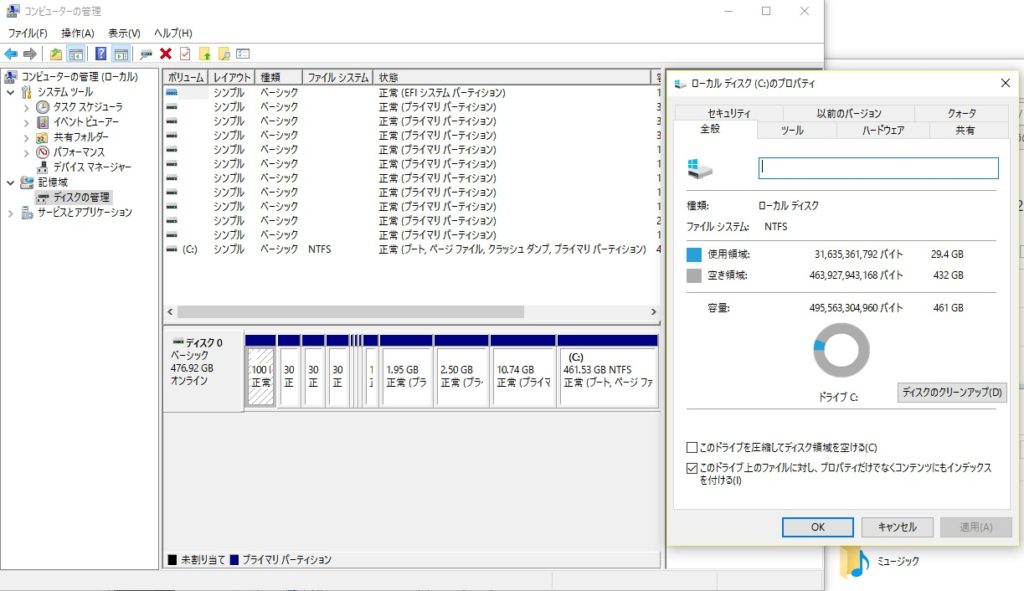Click the volume label text field

click(x=878, y=168)
